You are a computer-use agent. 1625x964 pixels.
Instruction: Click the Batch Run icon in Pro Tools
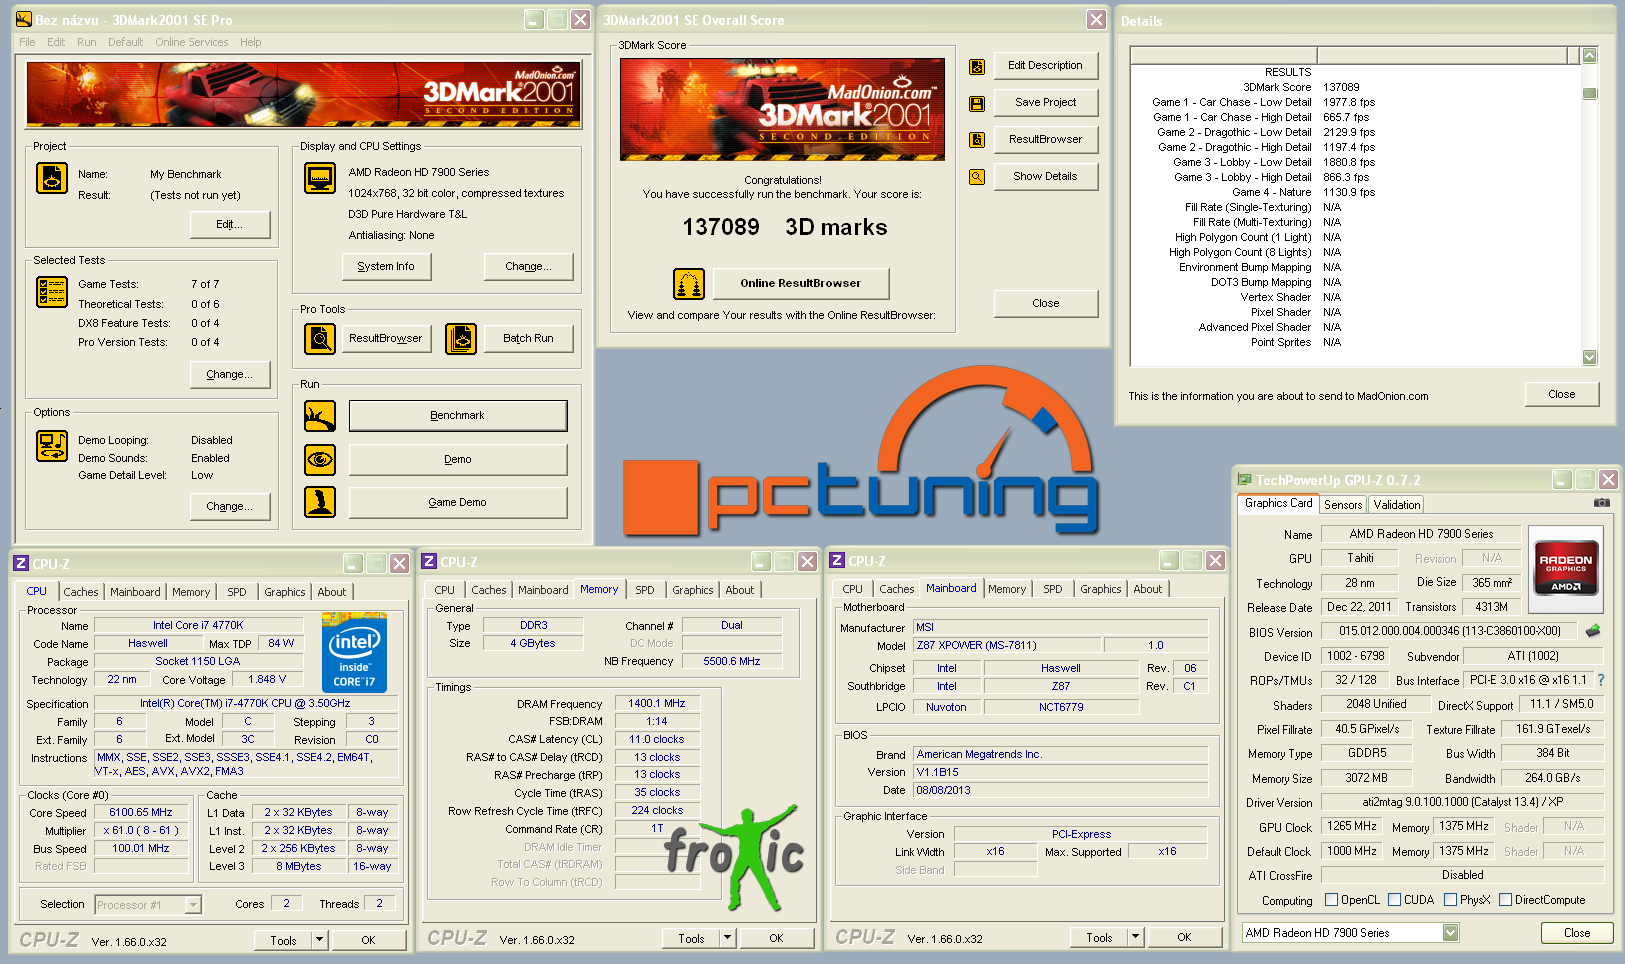coord(461,339)
